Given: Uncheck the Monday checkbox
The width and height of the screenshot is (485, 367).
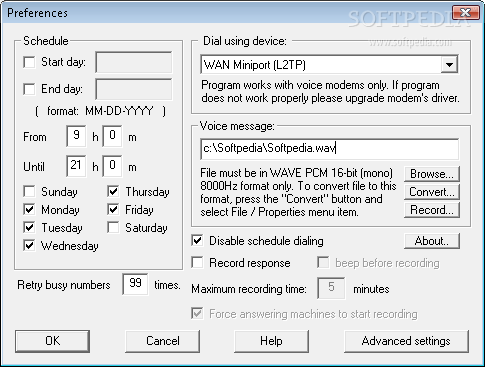Looking at the screenshot, I should tap(29, 210).
